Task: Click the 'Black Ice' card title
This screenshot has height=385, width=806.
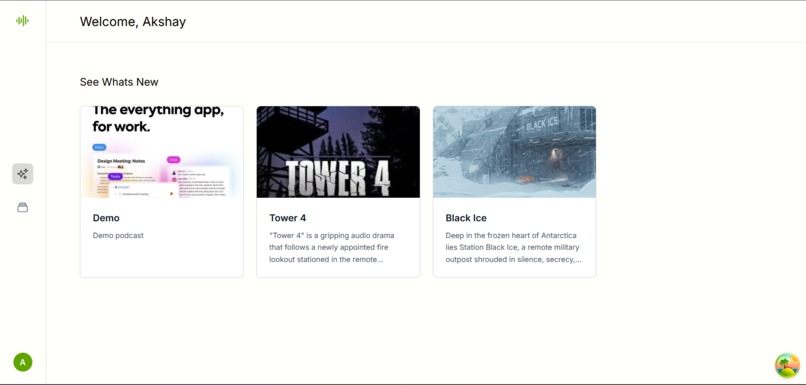Action: point(466,218)
